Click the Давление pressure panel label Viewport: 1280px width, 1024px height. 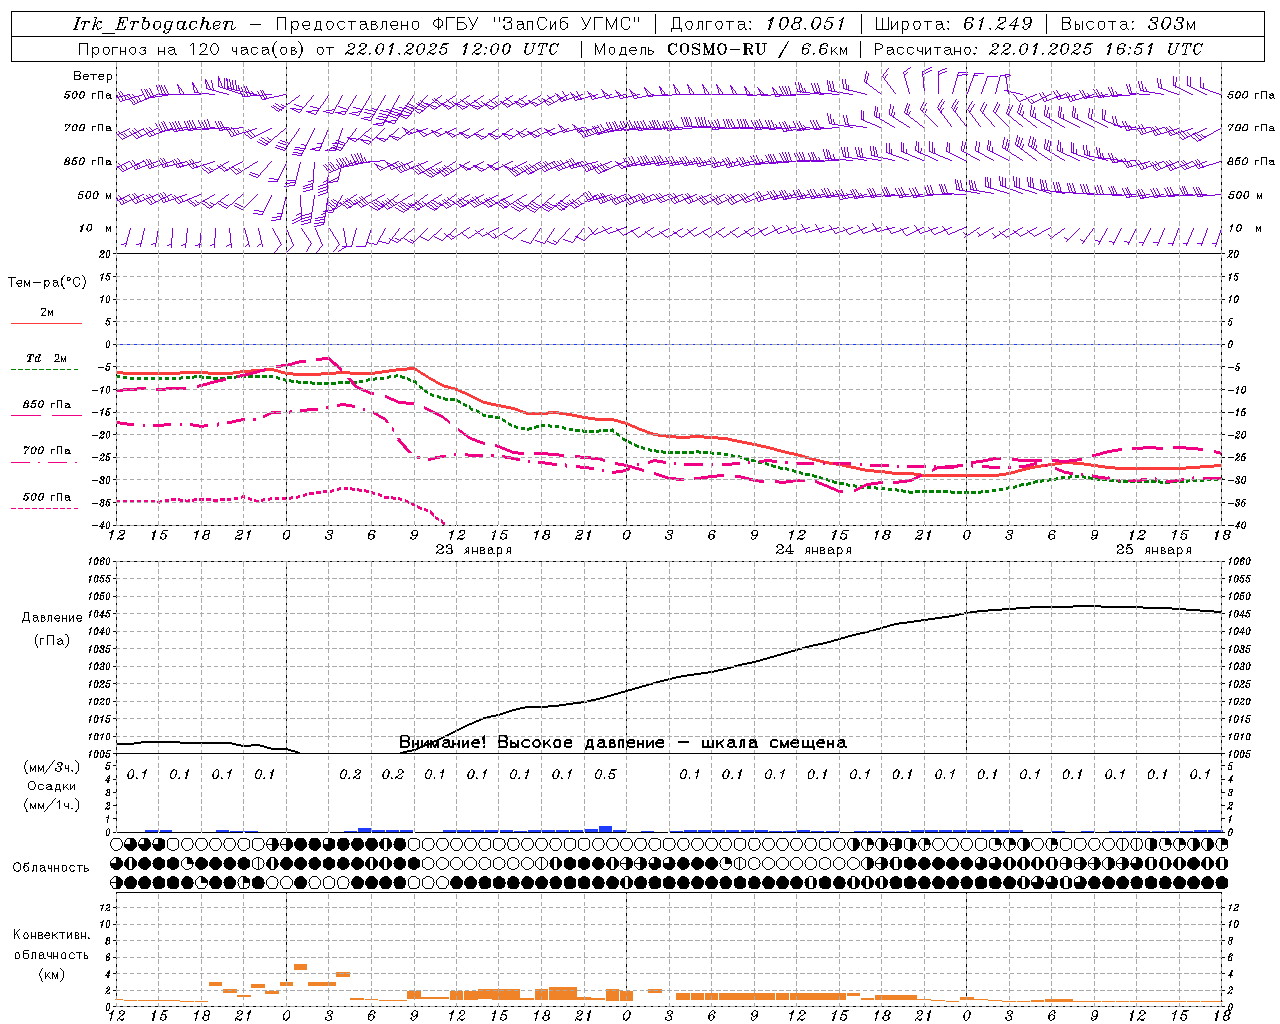(x=52, y=618)
